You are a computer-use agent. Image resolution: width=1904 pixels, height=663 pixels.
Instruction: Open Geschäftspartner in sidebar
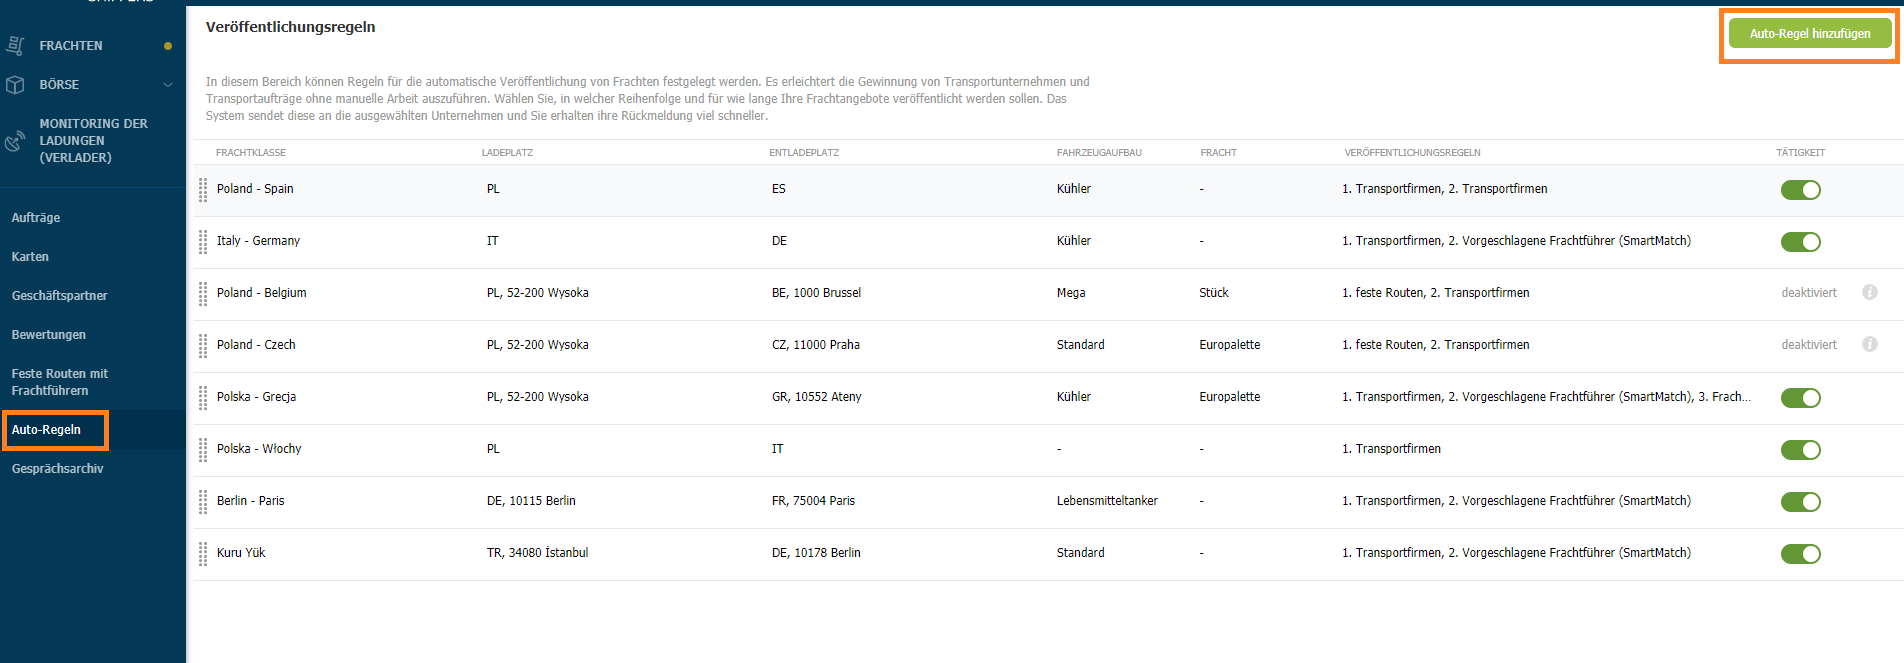click(59, 296)
